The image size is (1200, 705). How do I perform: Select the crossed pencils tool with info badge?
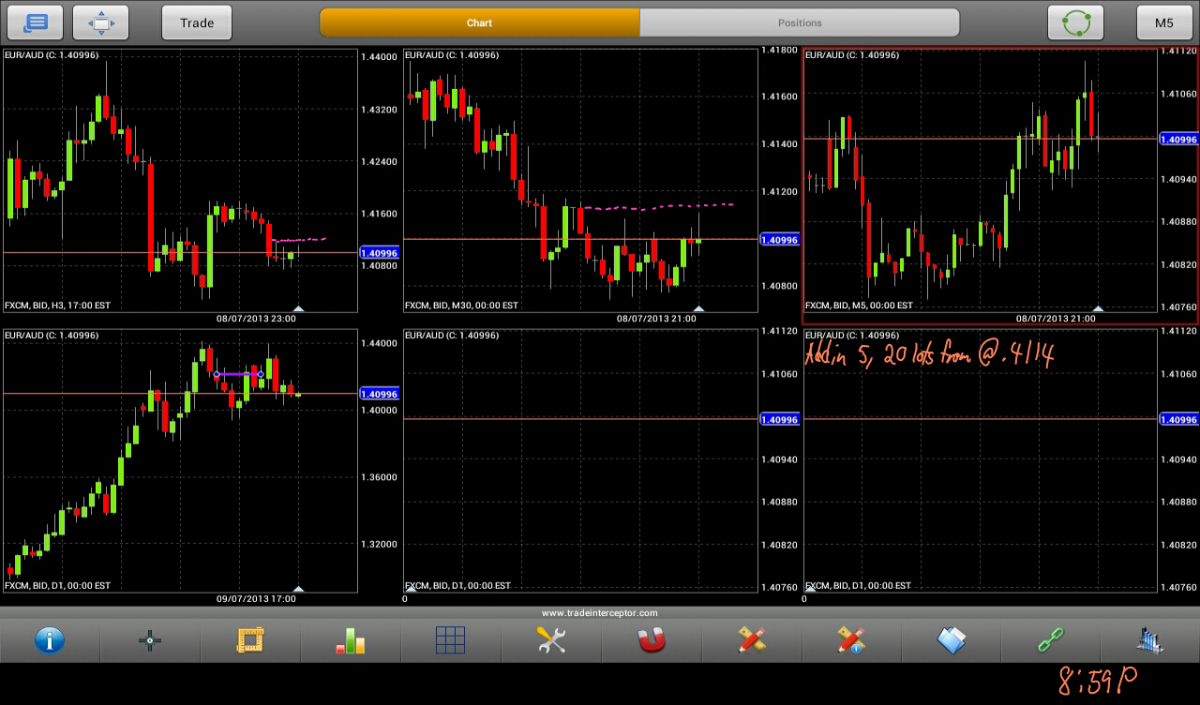tap(851, 640)
